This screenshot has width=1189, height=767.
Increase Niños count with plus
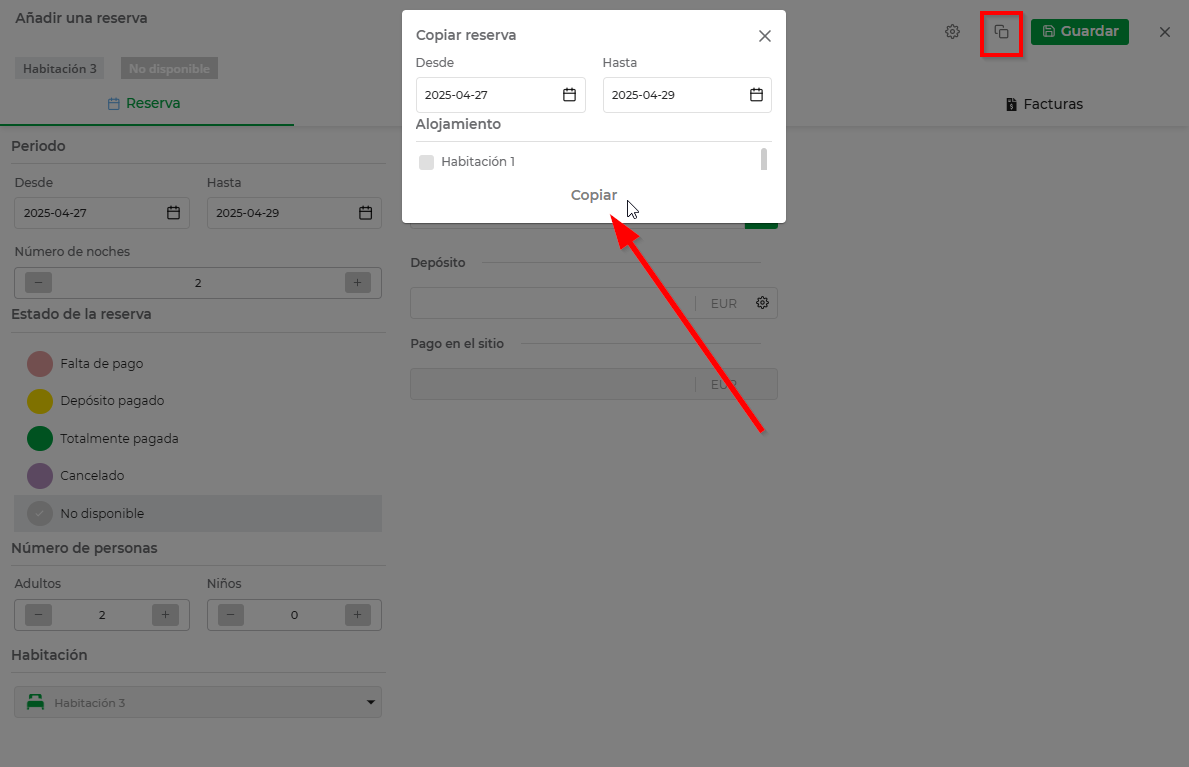(x=358, y=615)
